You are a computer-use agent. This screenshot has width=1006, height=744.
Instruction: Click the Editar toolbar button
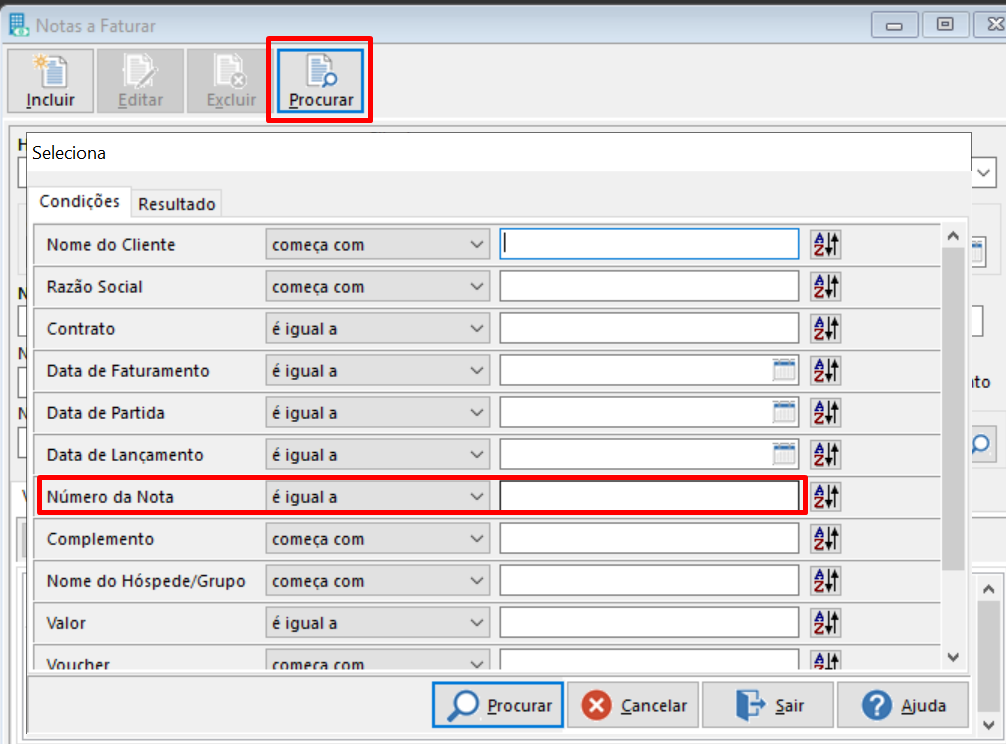click(x=141, y=81)
